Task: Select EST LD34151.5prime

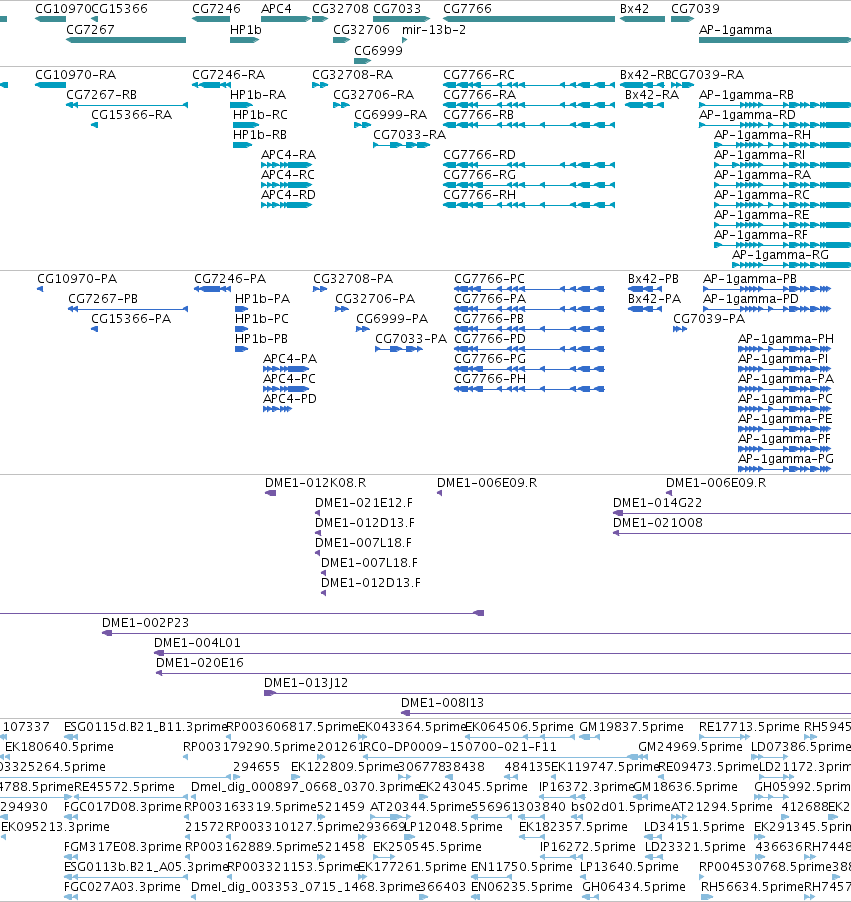Action: (694, 827)
